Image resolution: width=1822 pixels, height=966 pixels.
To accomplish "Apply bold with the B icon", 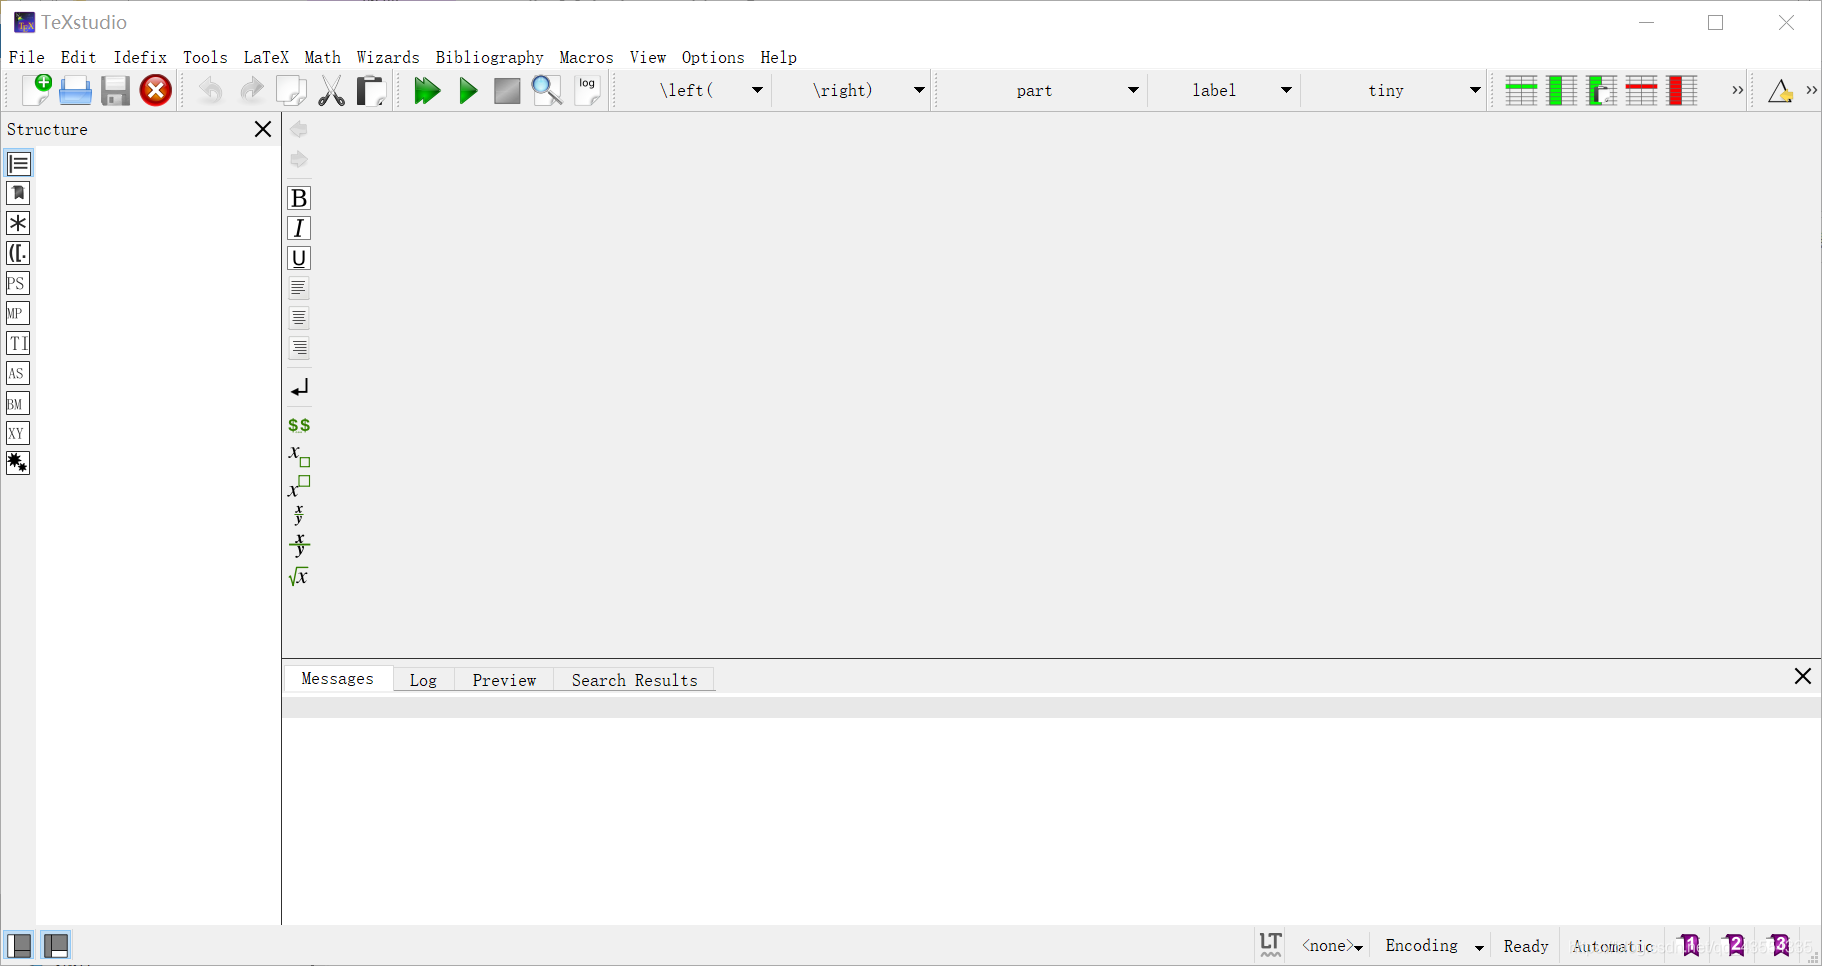I will point(298,198).
